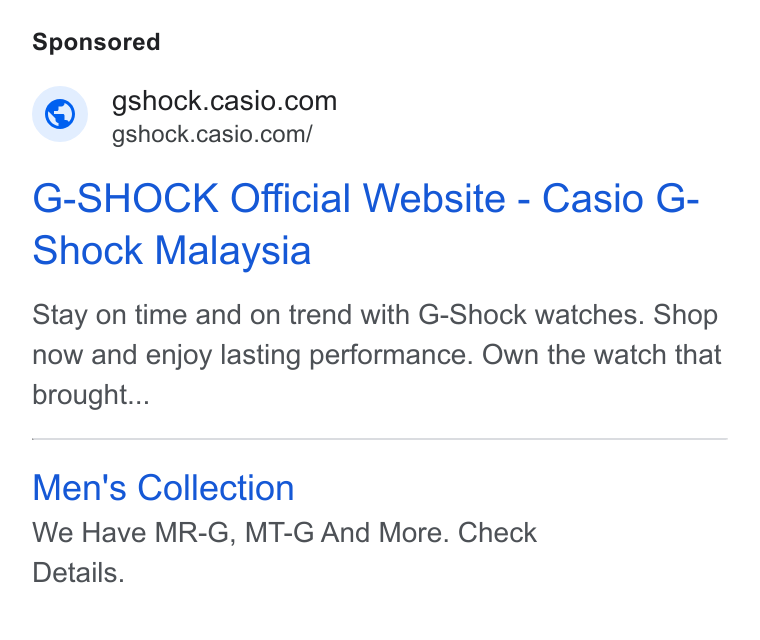Viewport: 760px width, 640px height.
Task: Click "Own the watch that" description text
Action: (602, 355)
